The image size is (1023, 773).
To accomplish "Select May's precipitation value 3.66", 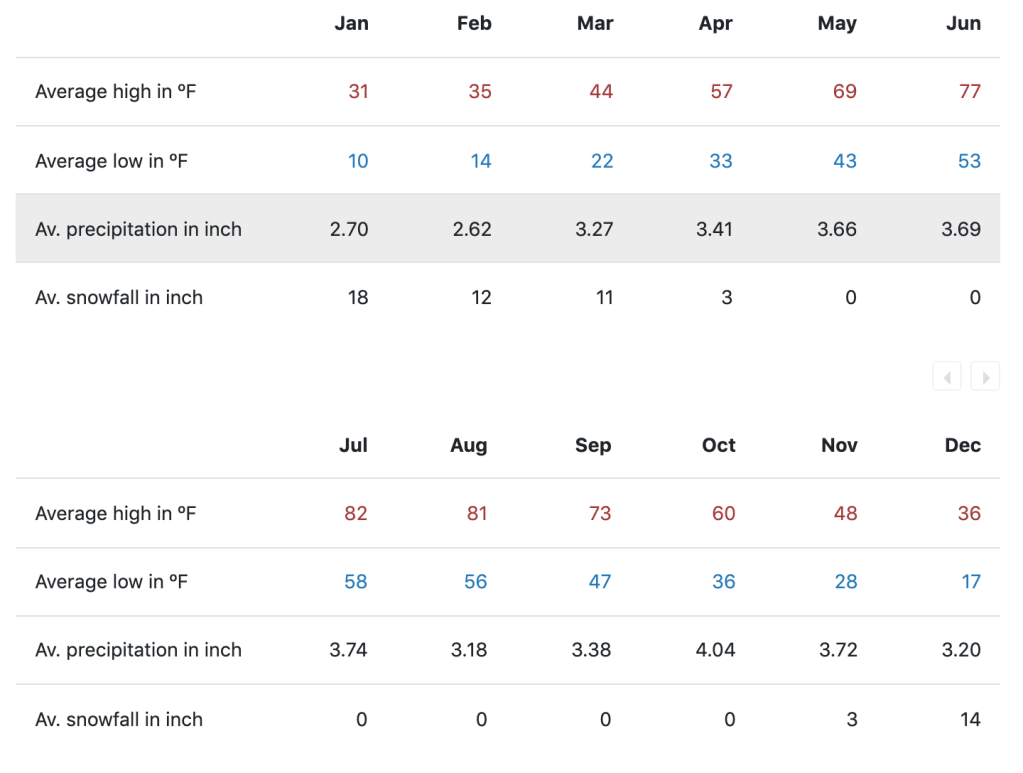I will click(x=836, y=229).
